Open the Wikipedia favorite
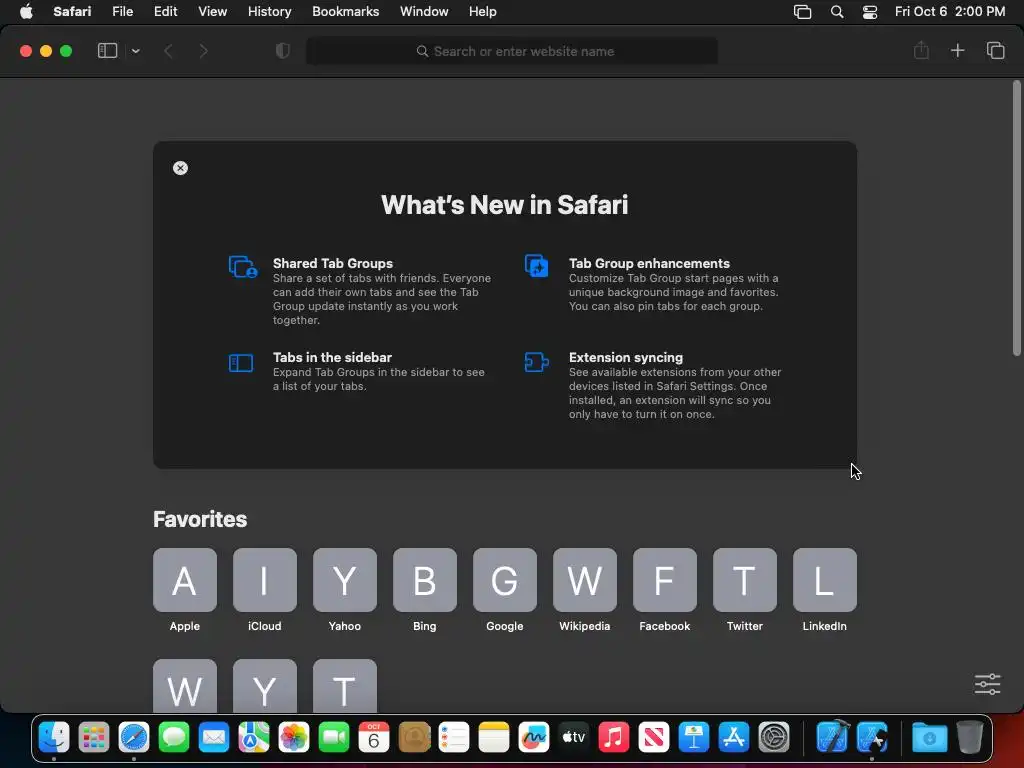Image resolution: width=1024 pixels, height=768 pixels. point(584,590)
